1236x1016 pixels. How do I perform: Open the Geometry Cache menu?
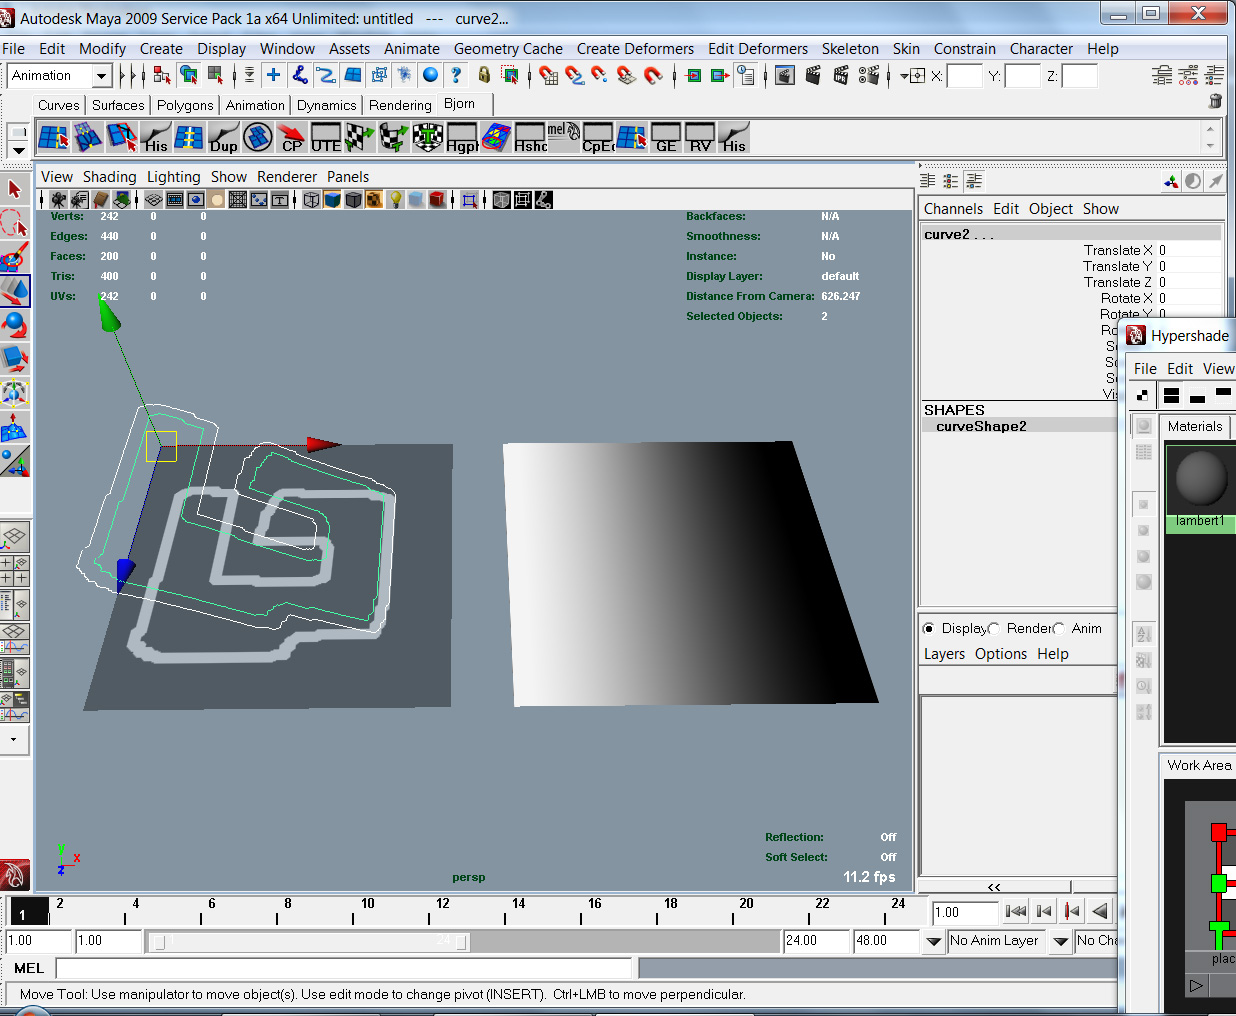(x=508, y=48)
